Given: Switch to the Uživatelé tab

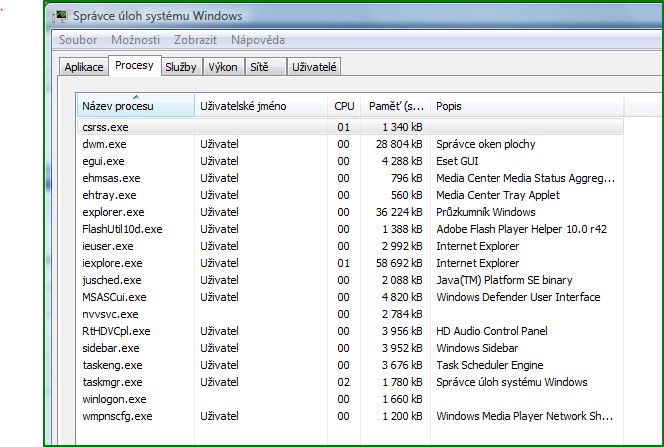Looking at the screenshot, I should 314,67.
